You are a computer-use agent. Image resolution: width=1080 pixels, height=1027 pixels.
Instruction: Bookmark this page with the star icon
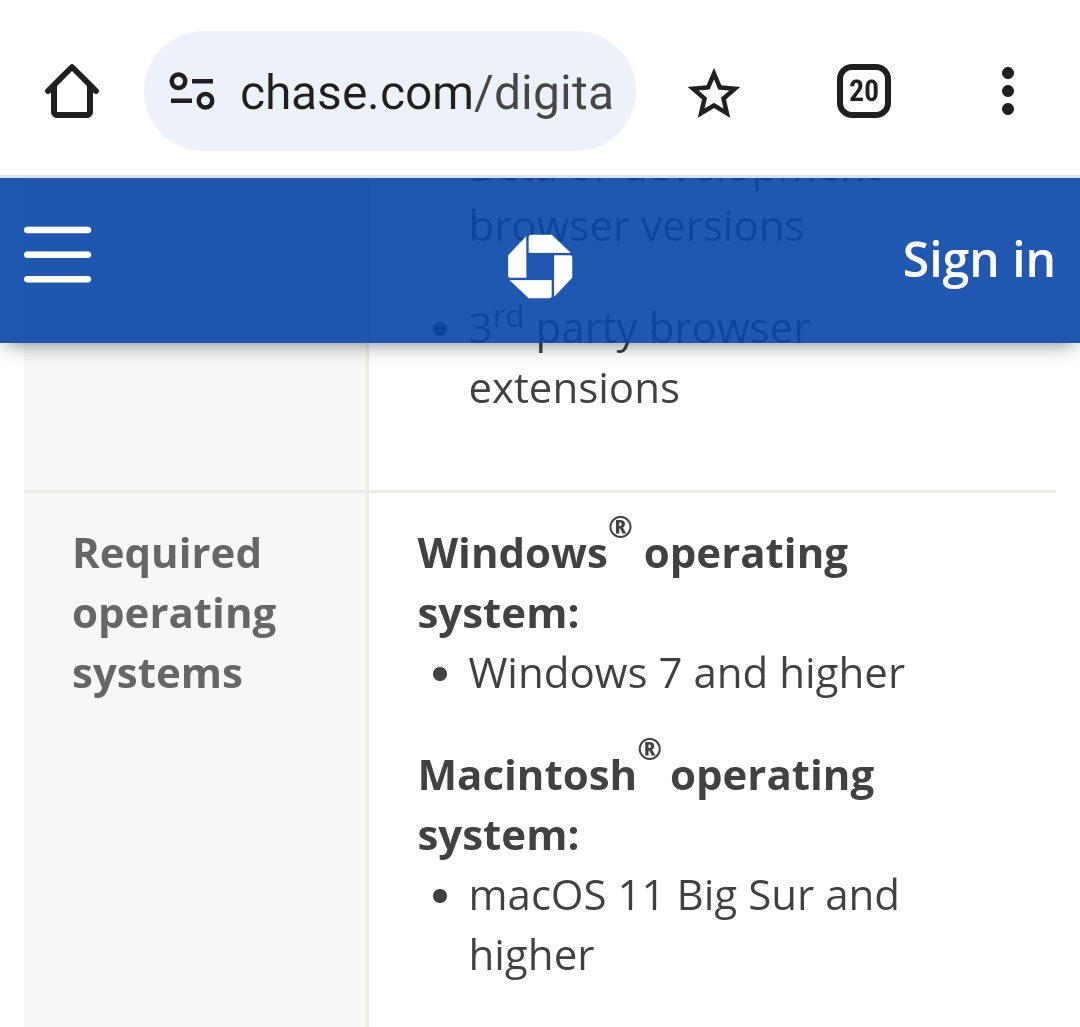(x=713, y=94)
